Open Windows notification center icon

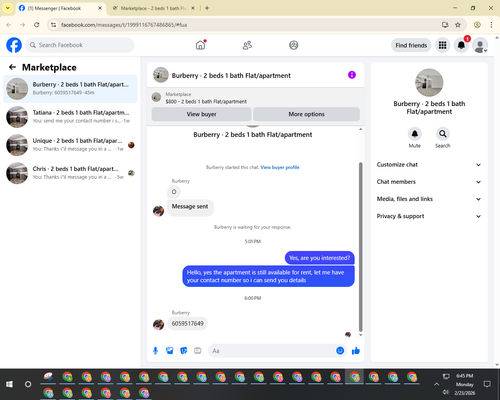click(487, 384)
